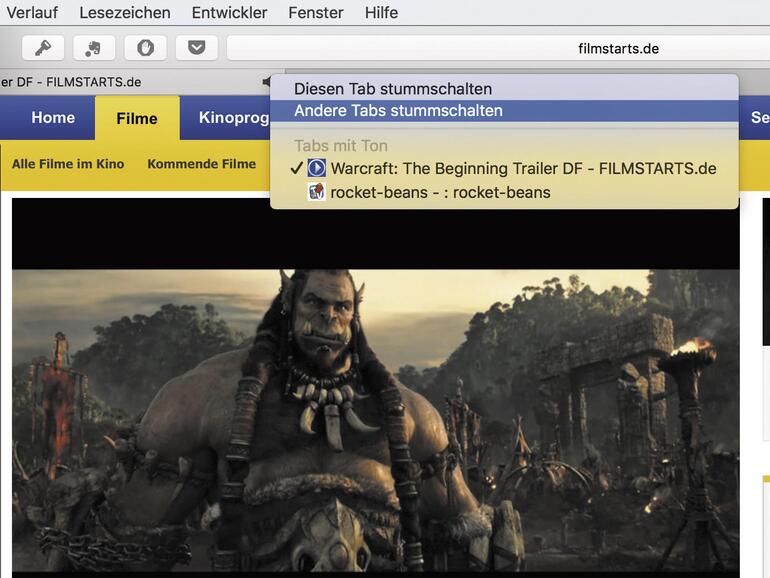This screenshot has height=578, width=770.
Task: Open the Verlauf menu
Action: [32, 12]
